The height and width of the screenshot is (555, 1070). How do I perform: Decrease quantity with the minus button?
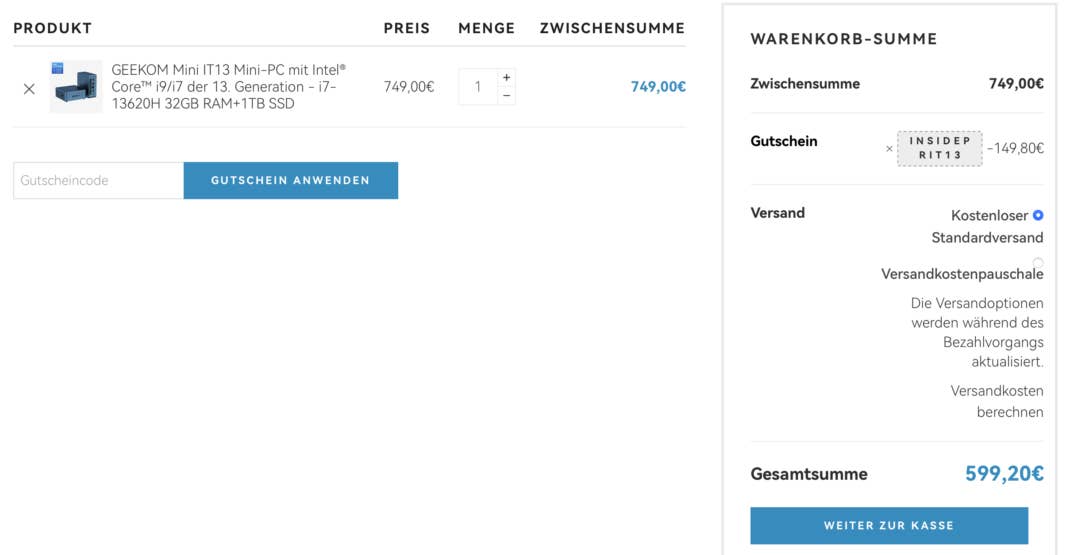tap(506, 96)
